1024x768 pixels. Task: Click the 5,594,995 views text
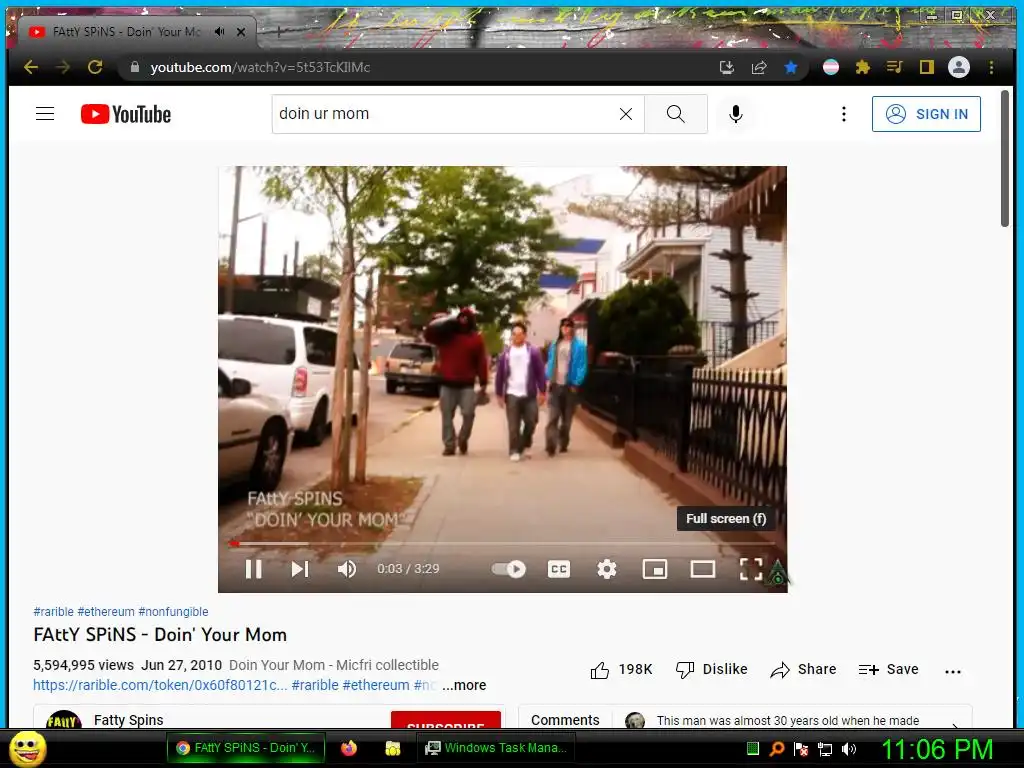(84, 665)
